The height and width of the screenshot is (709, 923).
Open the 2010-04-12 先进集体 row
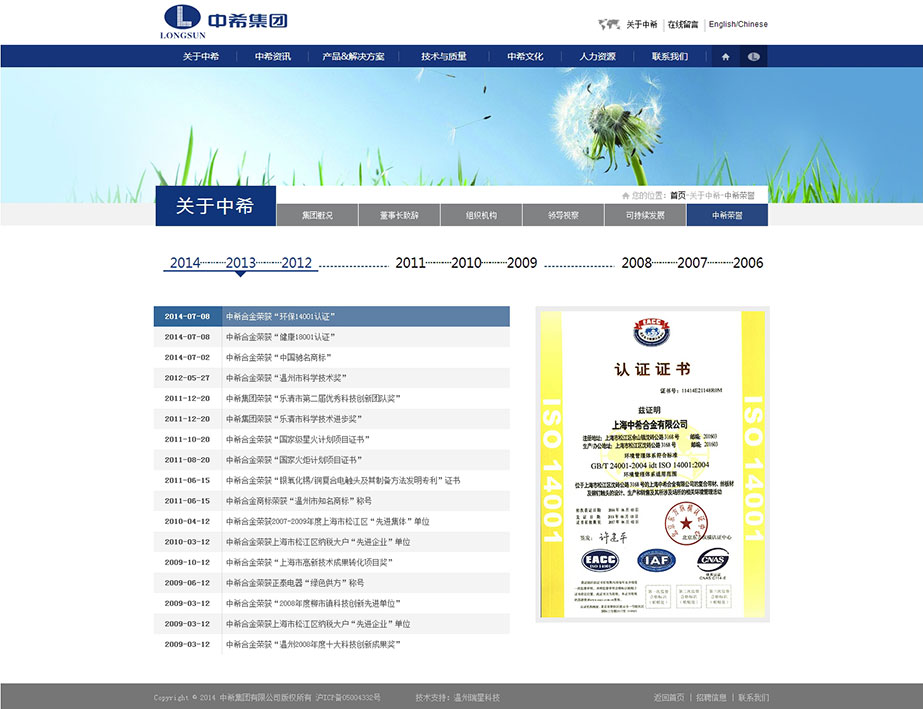pyautogui.click(x=332, y=522)
